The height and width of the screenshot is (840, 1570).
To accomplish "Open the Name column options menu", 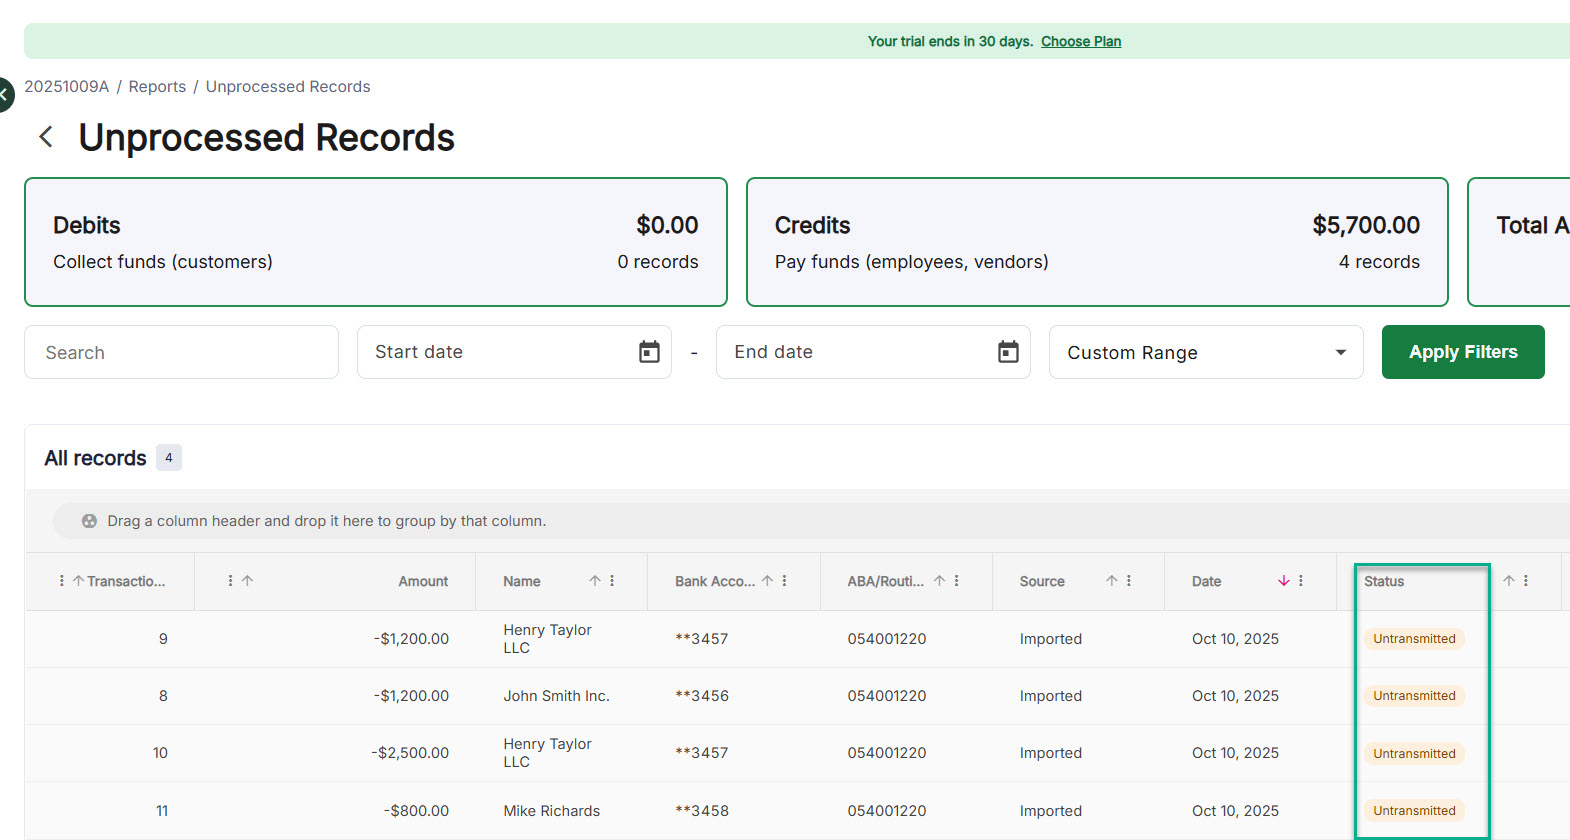I will pyautogui.click(x=612, y=581).
